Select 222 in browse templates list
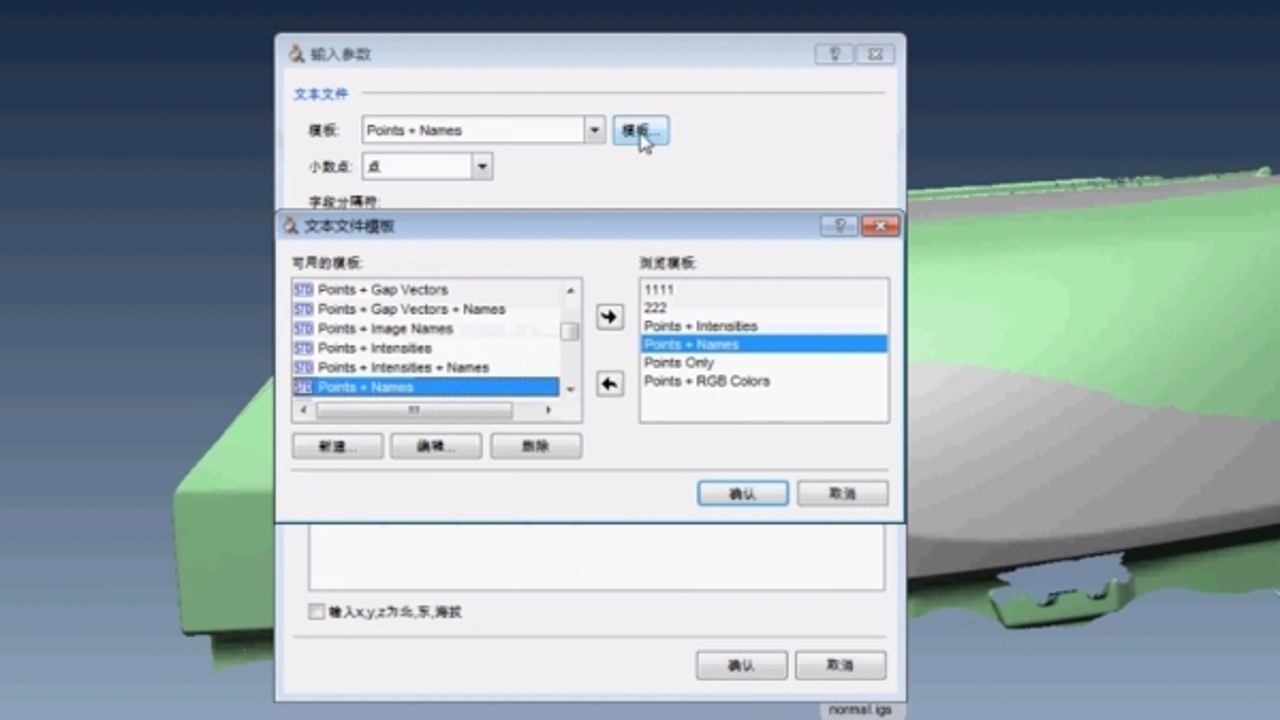The width and height of the screenshot is (1280, 720). pos(763,307)
